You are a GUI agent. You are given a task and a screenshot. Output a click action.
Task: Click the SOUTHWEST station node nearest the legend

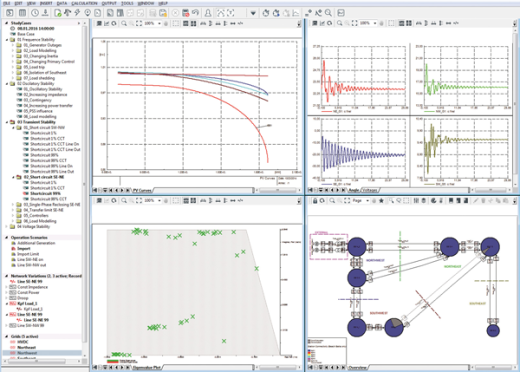point(357,327)
